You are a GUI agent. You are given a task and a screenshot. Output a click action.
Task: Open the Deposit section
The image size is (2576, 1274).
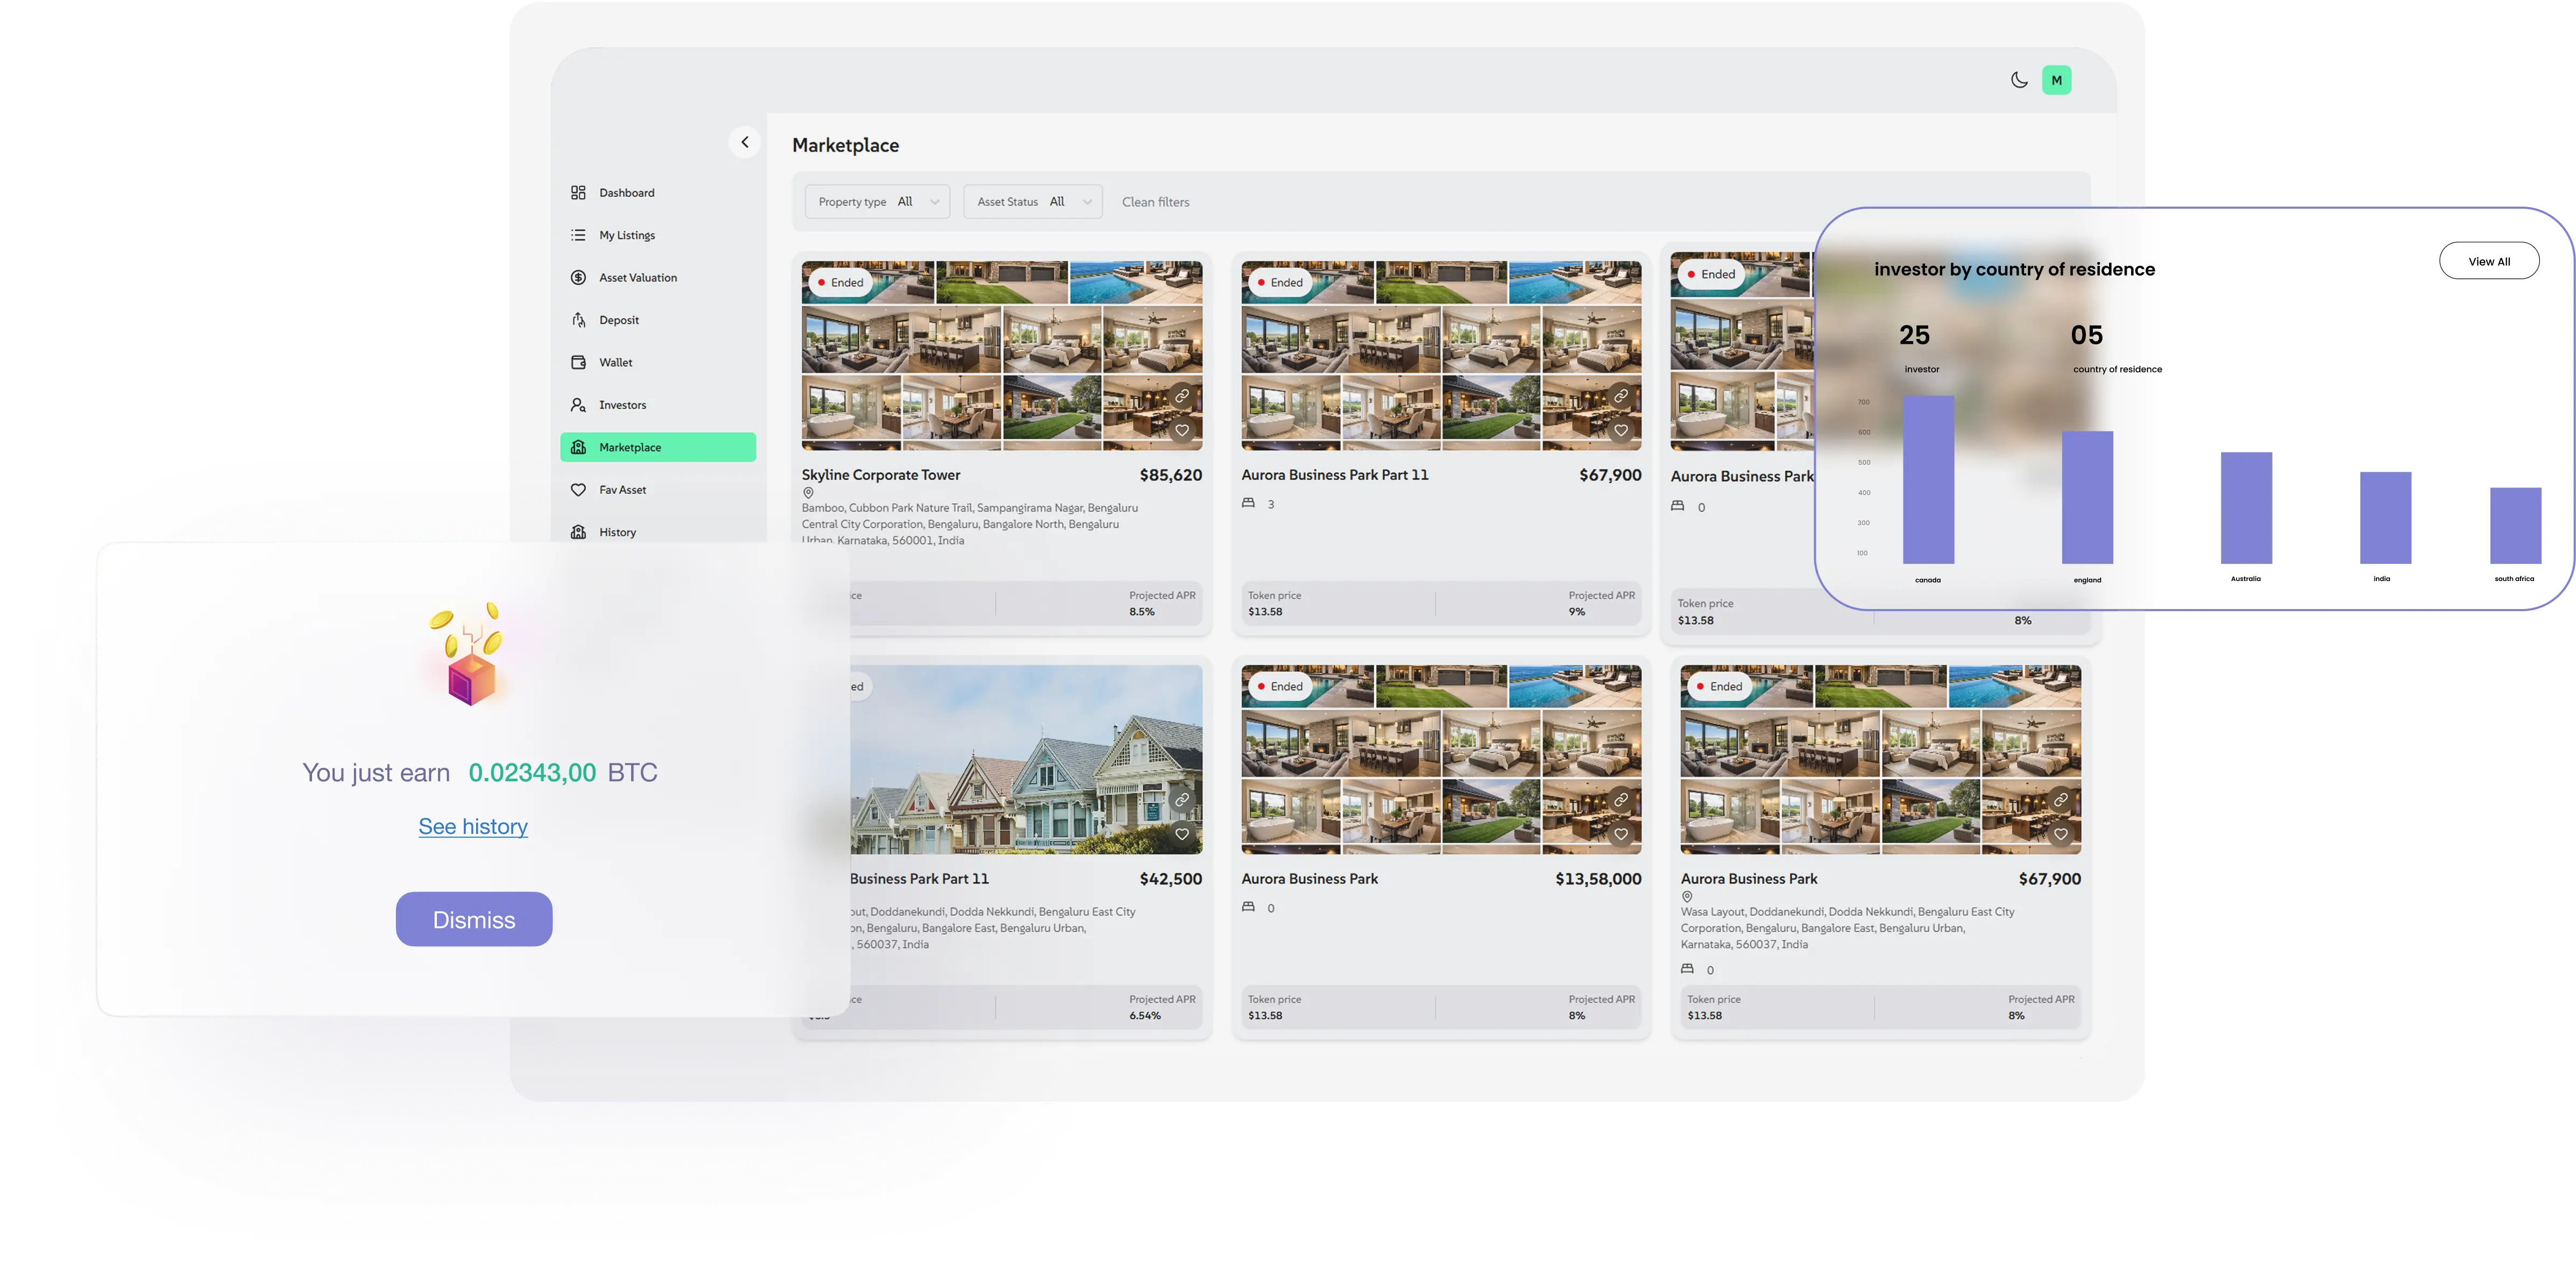658,320
